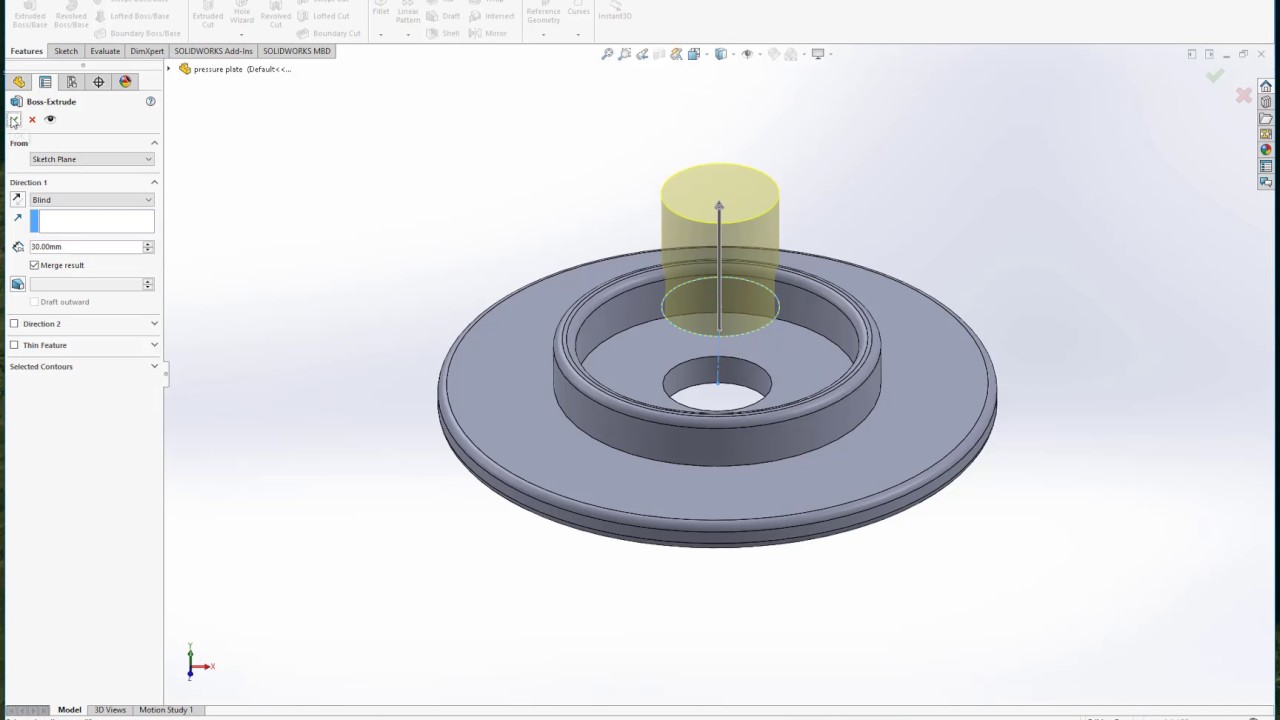Click the Reverse Direction arrow button
The width and height of the screenshot is (1280, 720).
pos(17,200)
